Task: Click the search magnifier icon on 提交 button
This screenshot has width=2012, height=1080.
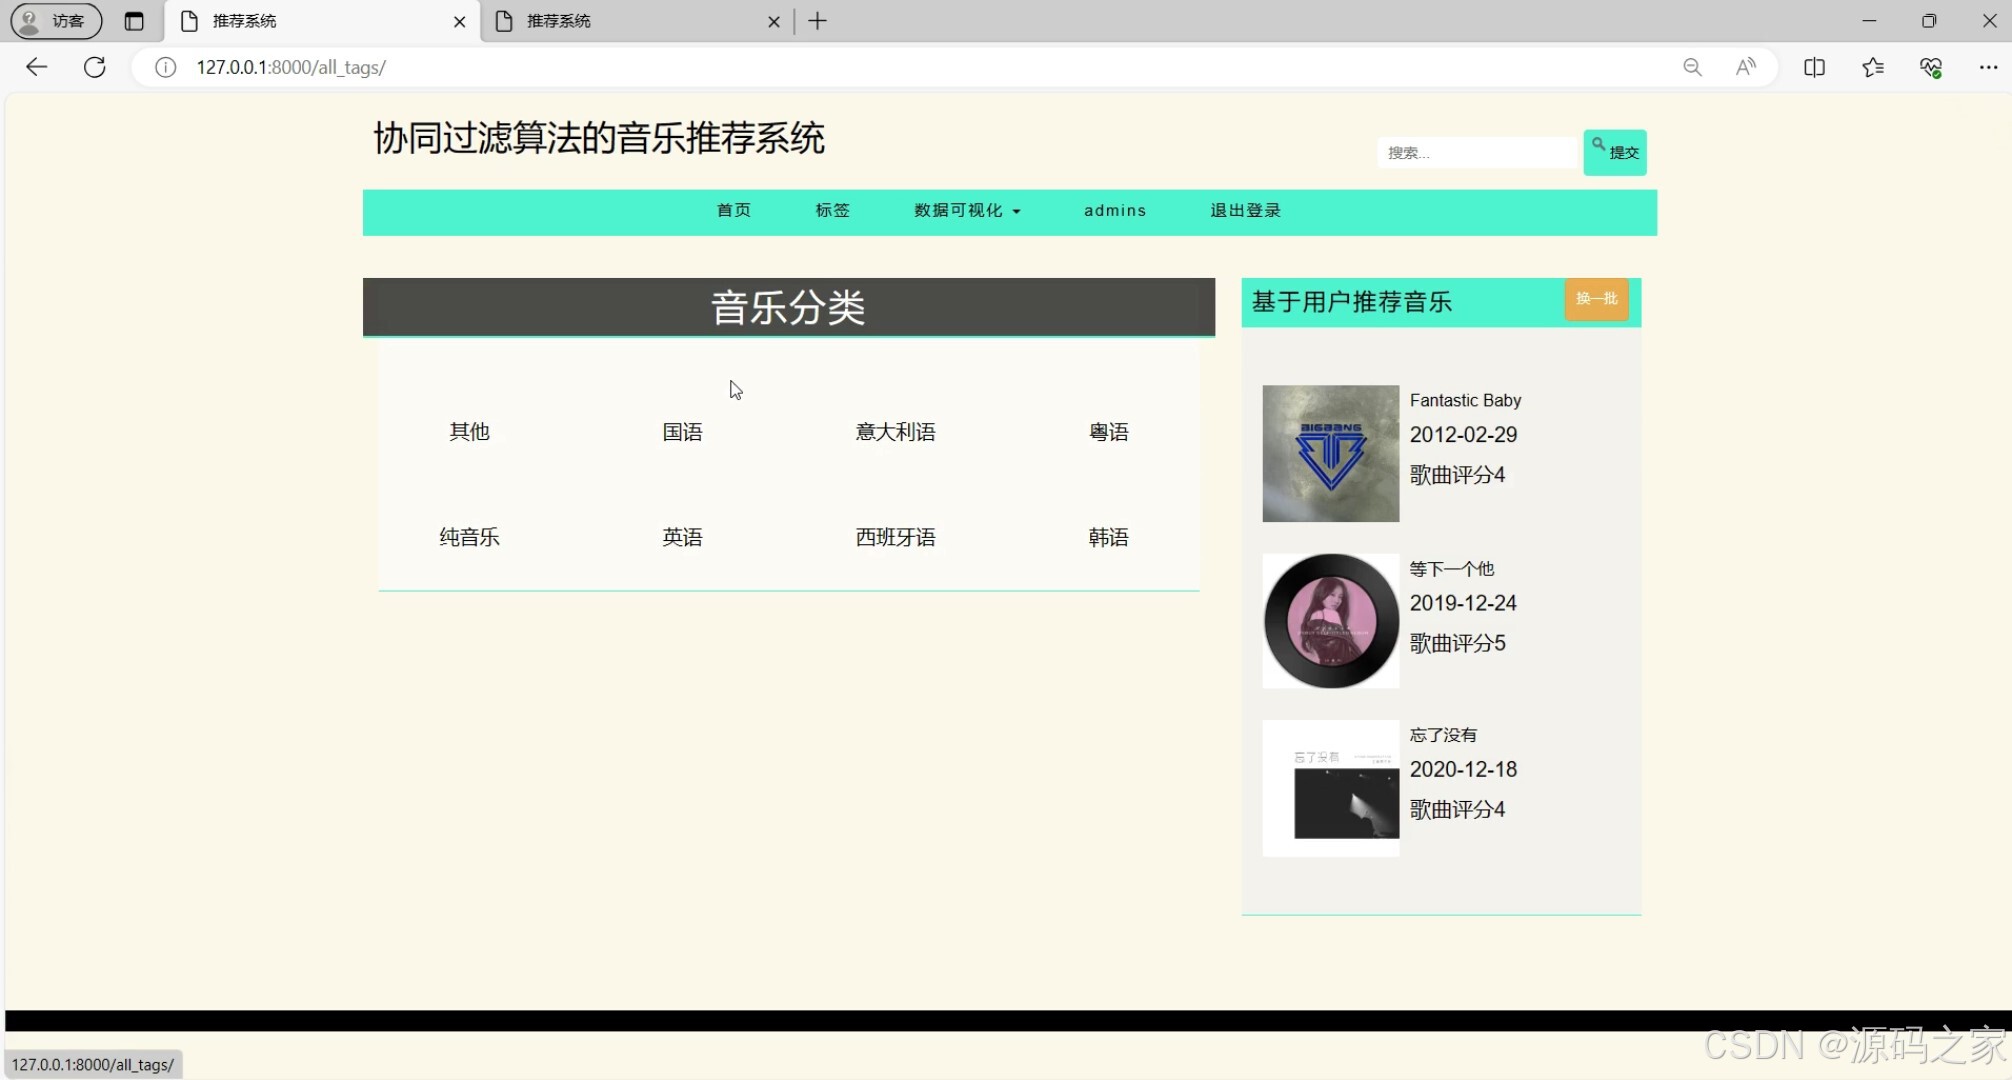Action: (1599, 144)
